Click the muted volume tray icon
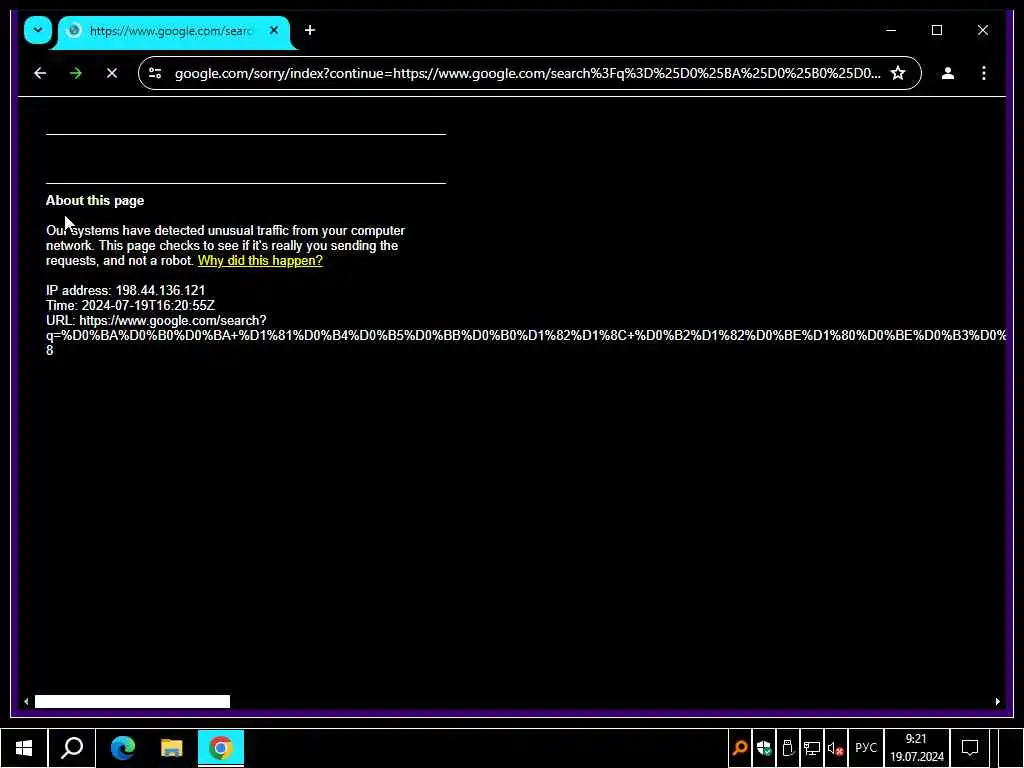Viewport: 1024px width, 768px height. click(x=836, y=748)
